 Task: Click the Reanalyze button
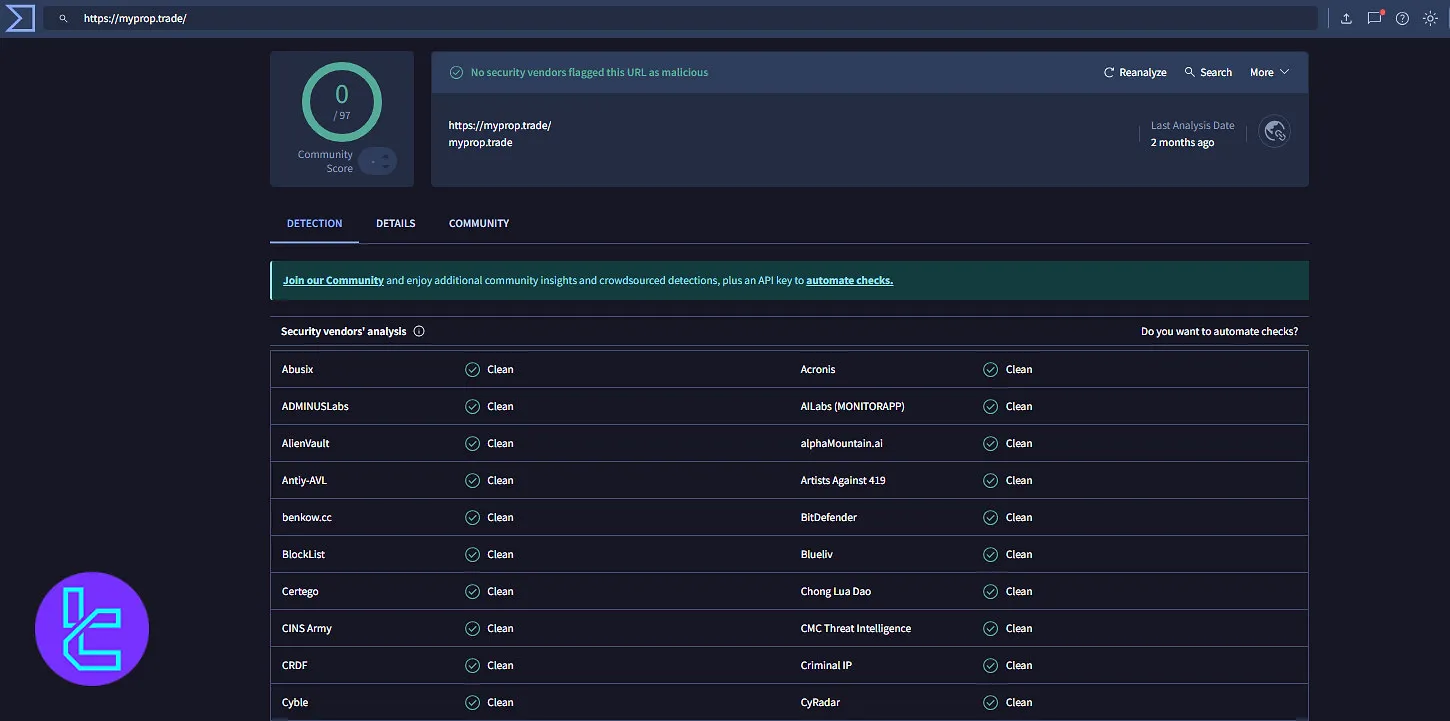coord(1135,71)
